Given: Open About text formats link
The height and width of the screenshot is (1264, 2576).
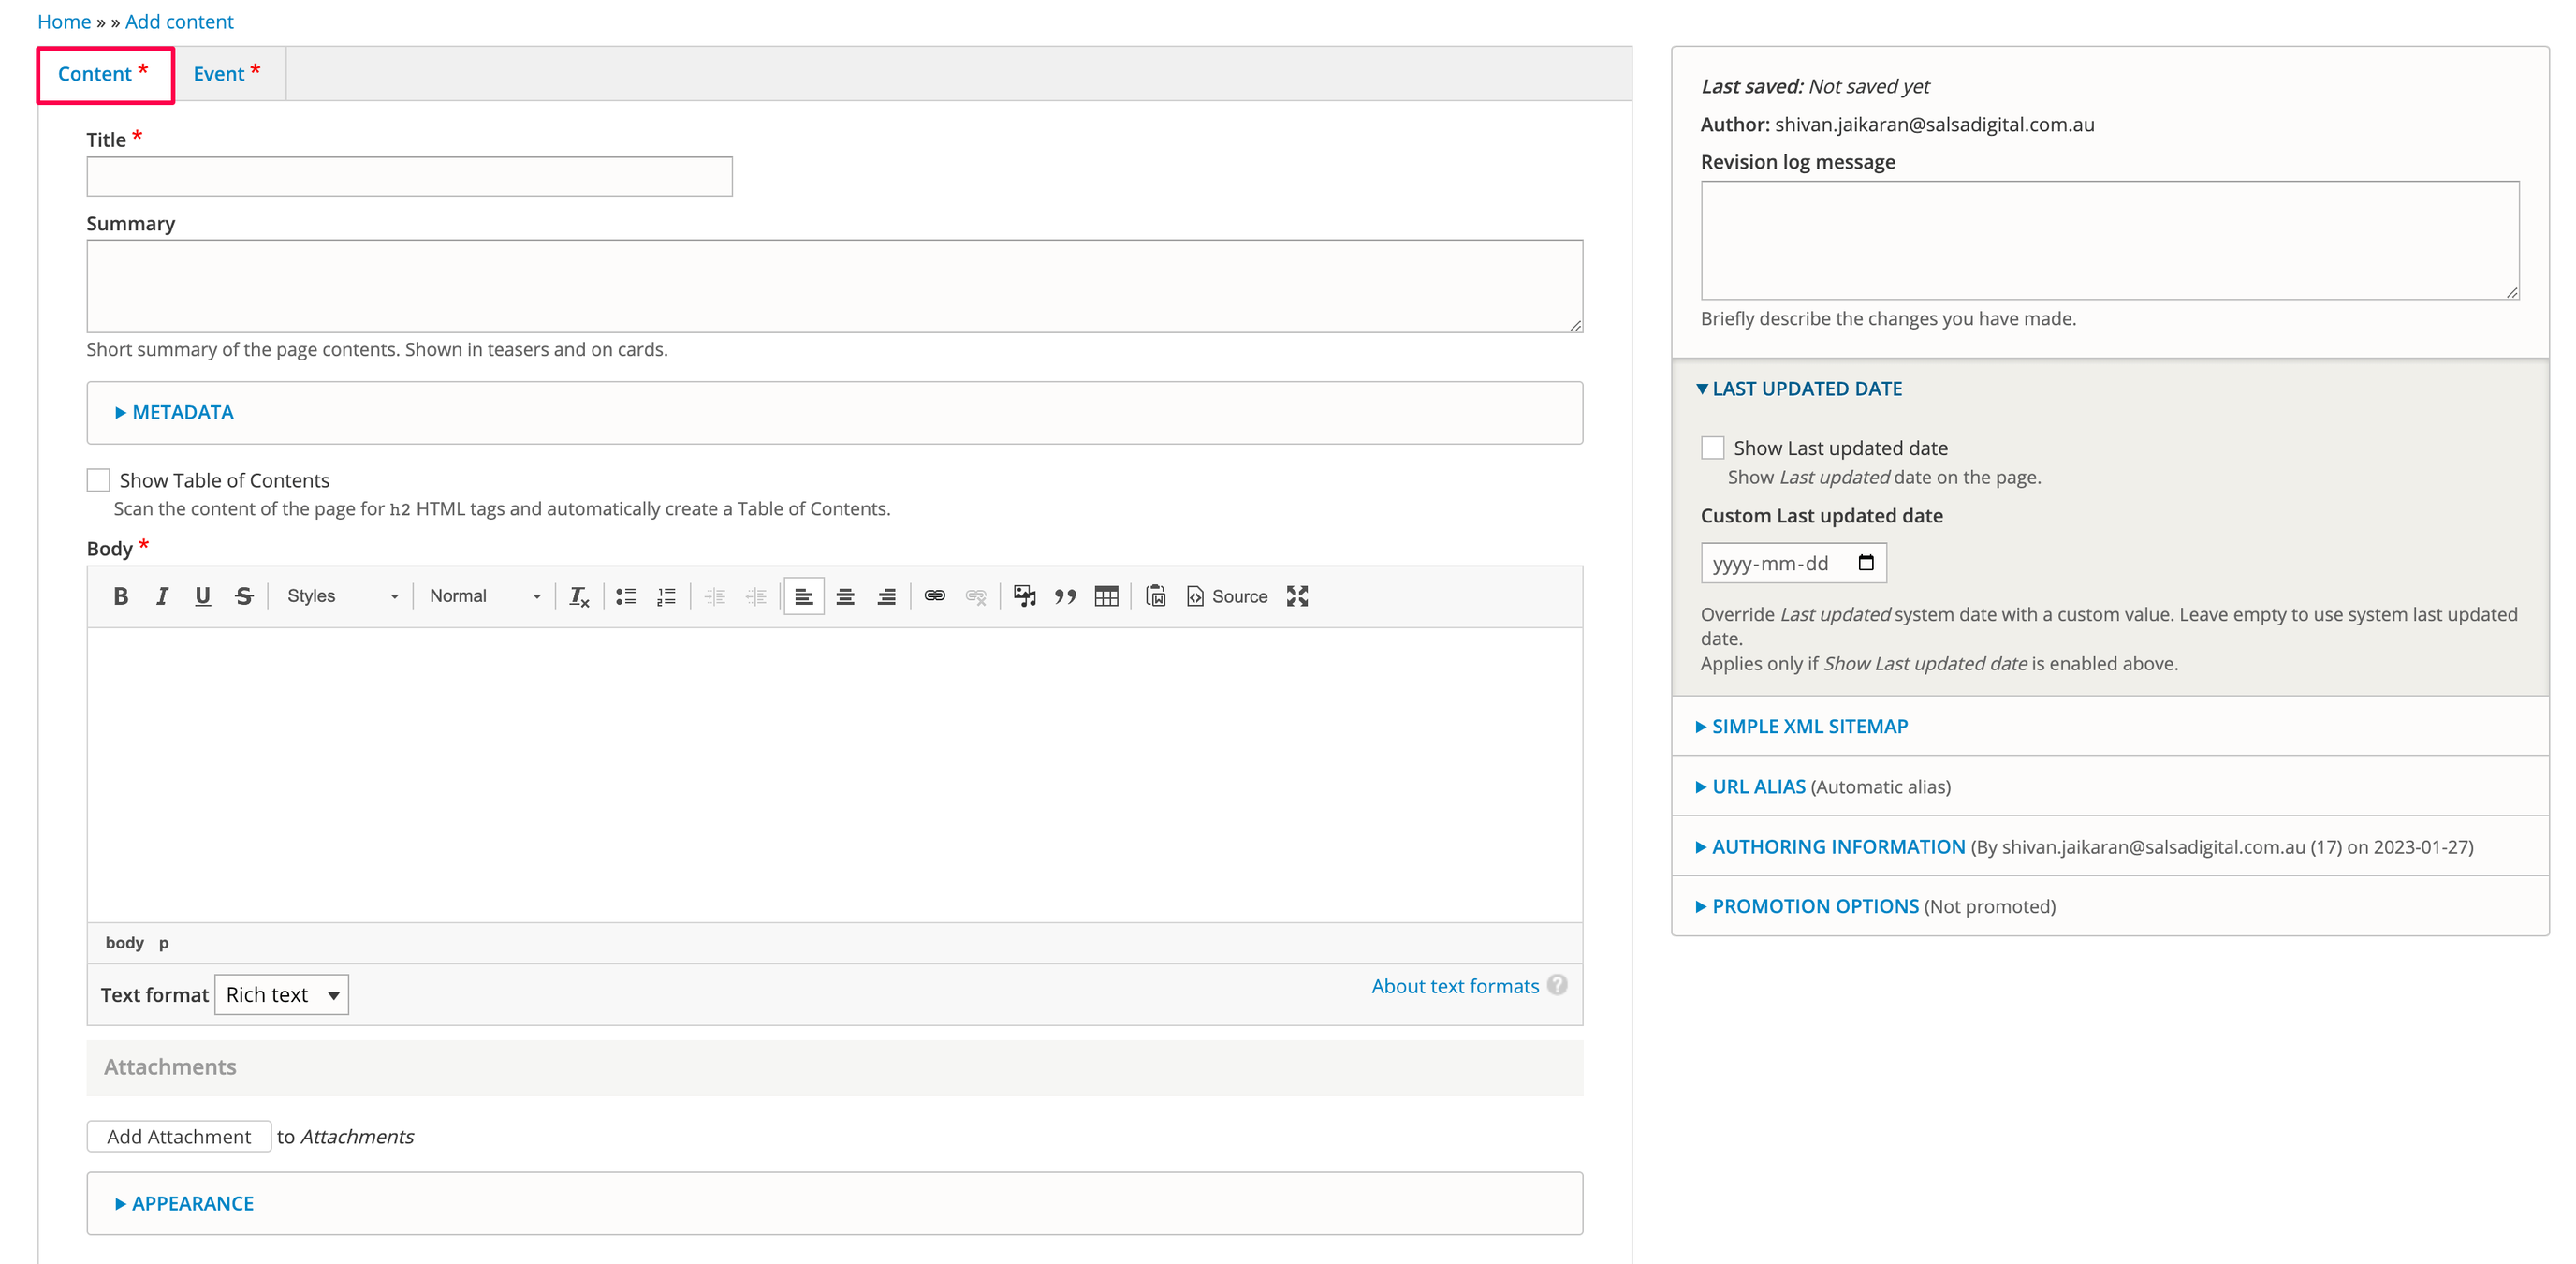Looking at the screenshot, I should tap(1454, 986).
